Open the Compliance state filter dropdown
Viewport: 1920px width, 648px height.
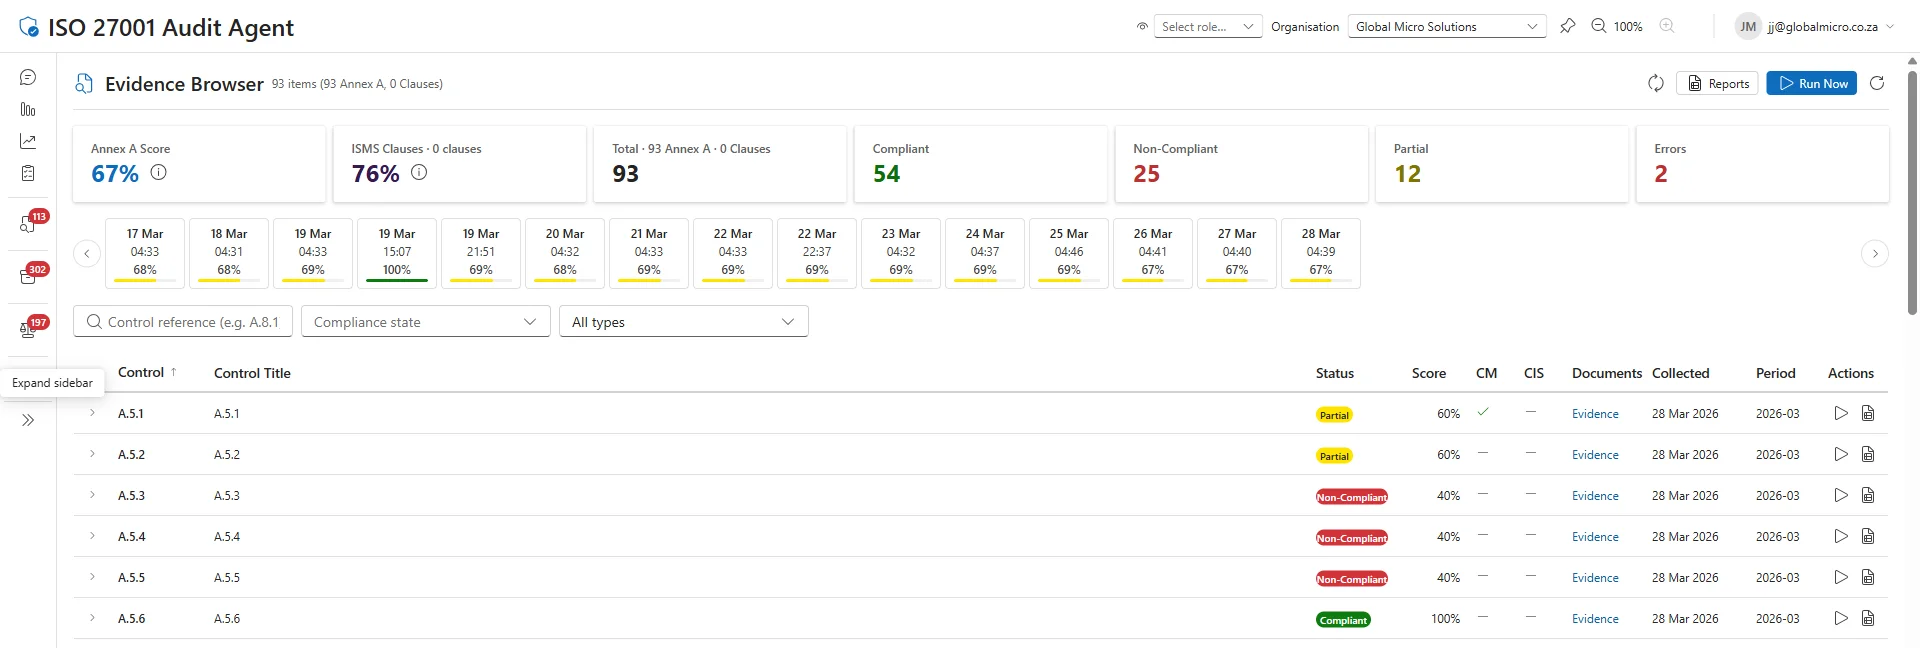pyautogui.click(x=425, y=321)
